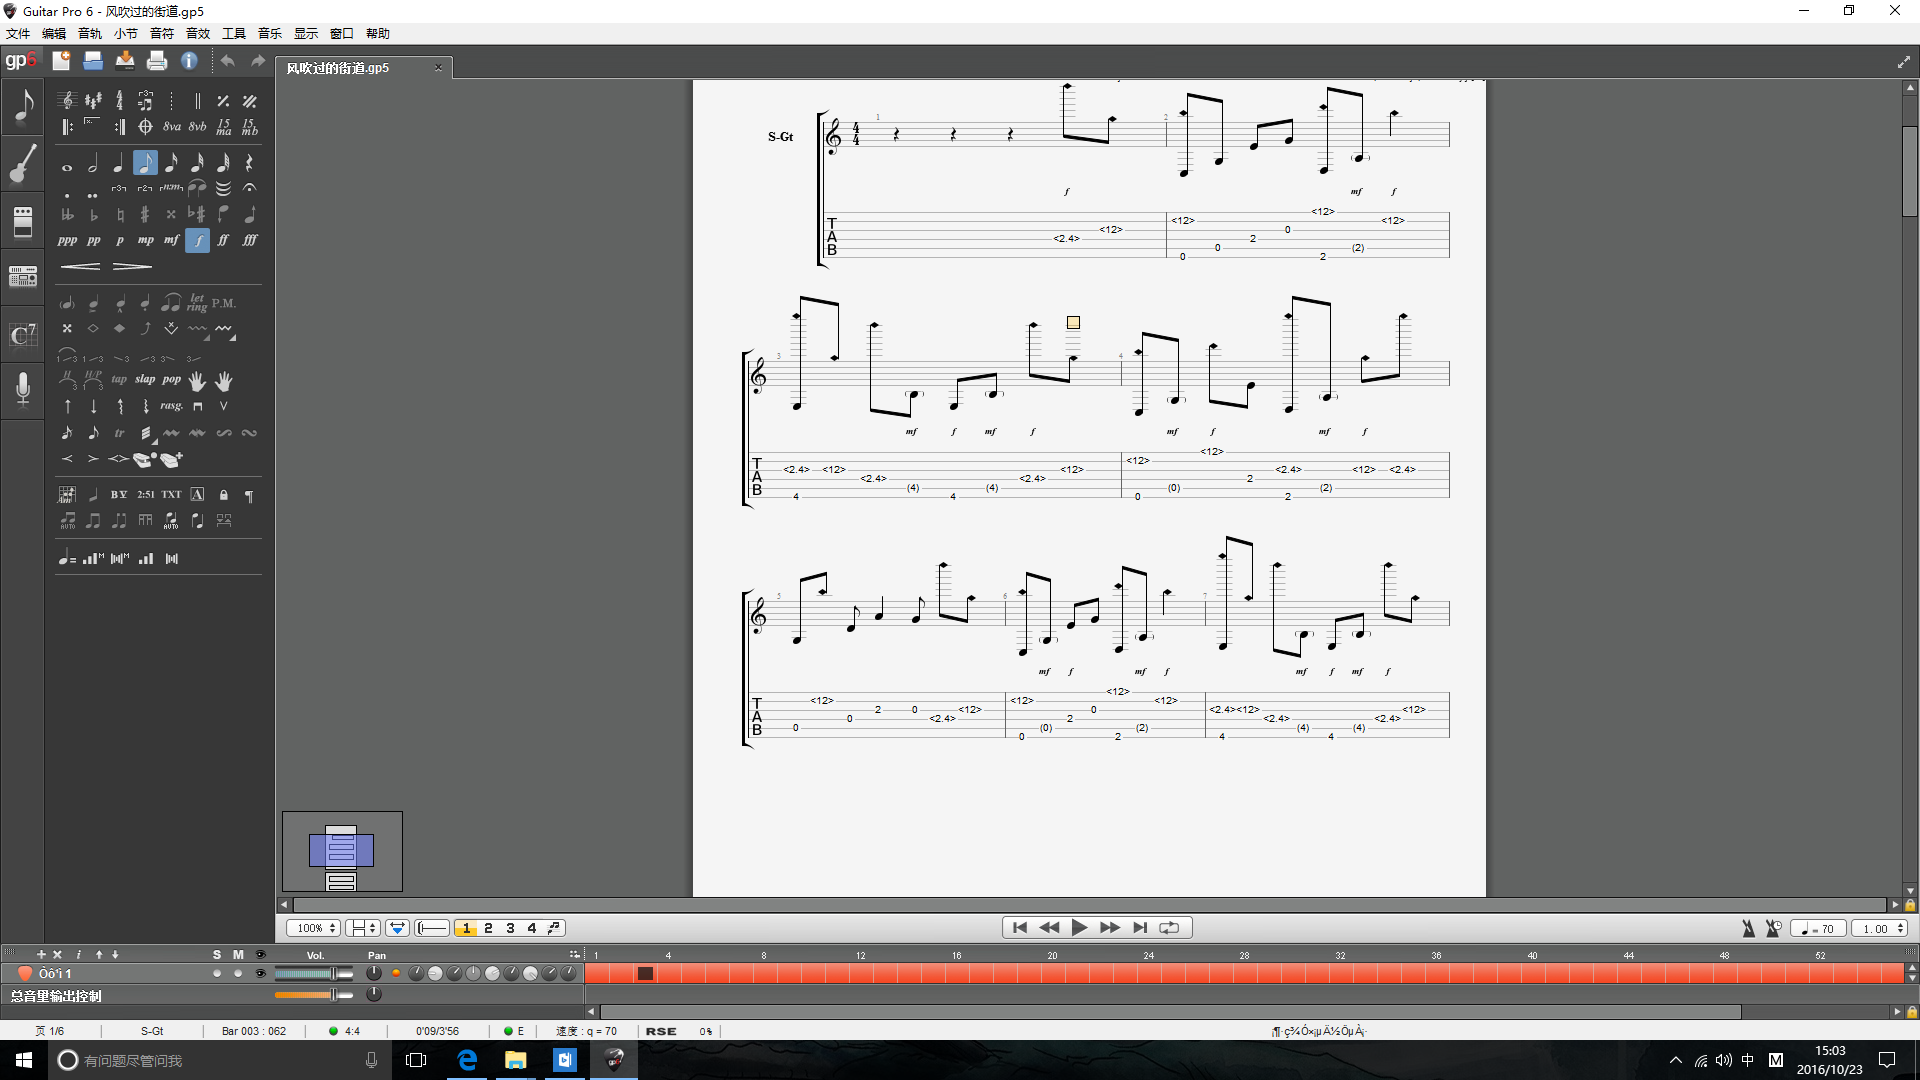1920x1080 pixels.
Task: Open the chord diagram tool
Action: tap(67, 495)
